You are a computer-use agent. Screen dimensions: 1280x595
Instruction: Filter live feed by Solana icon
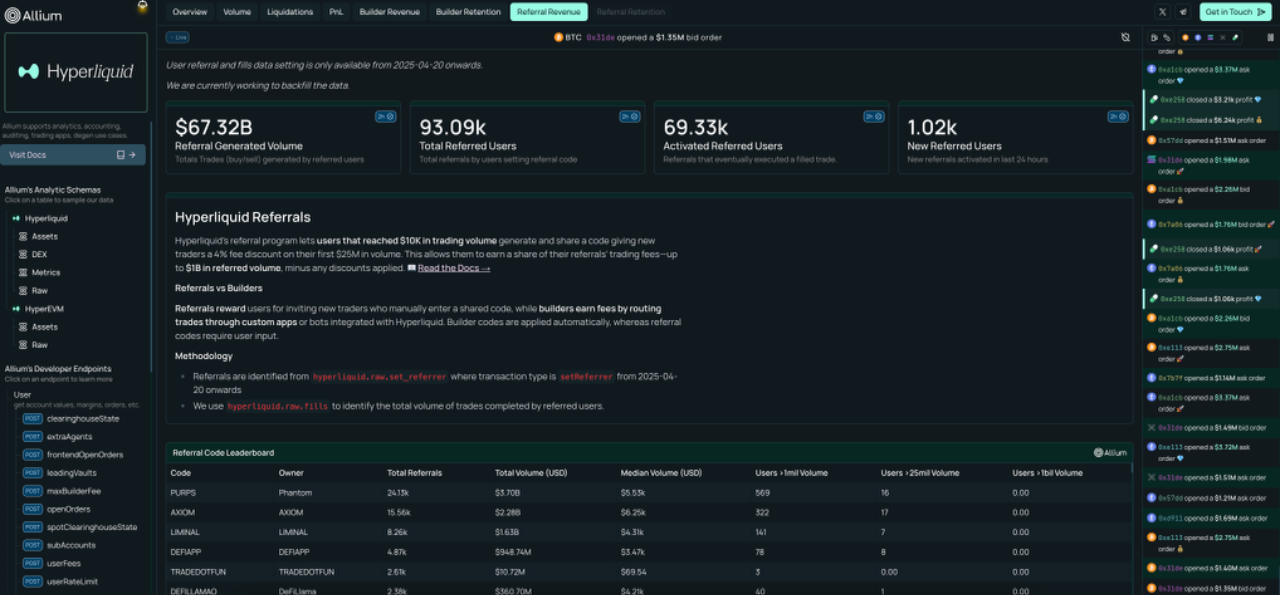click(x=1210, y=37)
